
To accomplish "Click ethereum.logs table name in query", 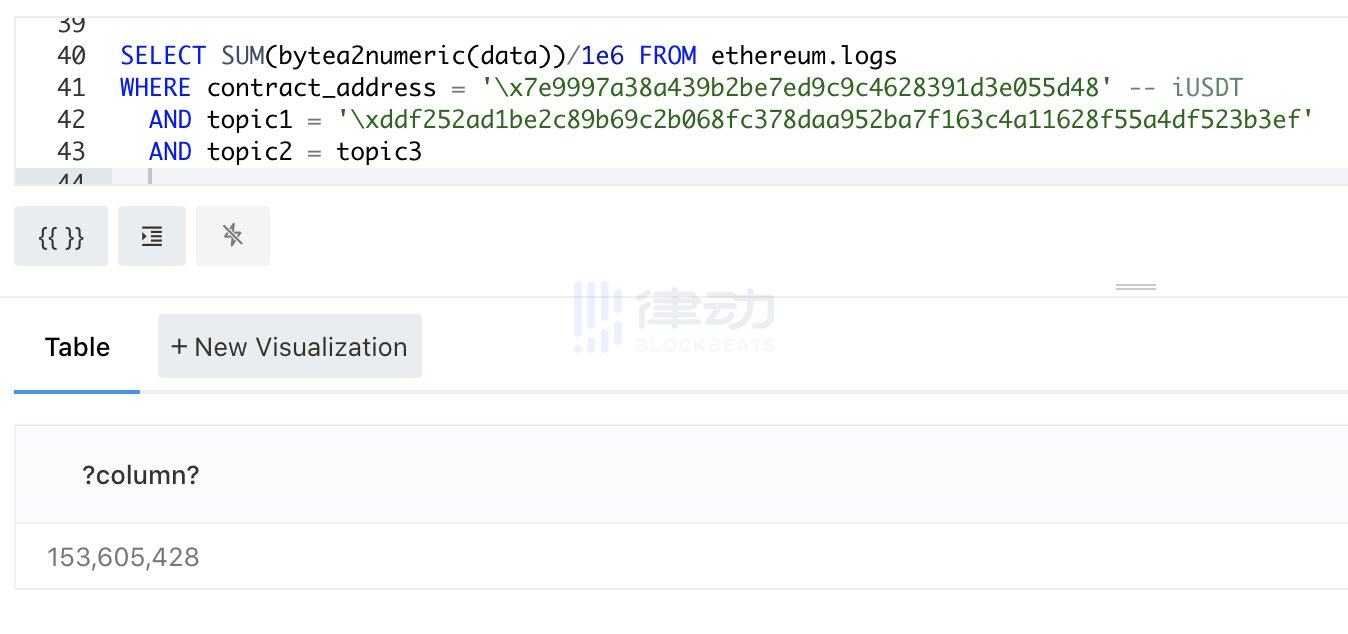I will 803,55.
